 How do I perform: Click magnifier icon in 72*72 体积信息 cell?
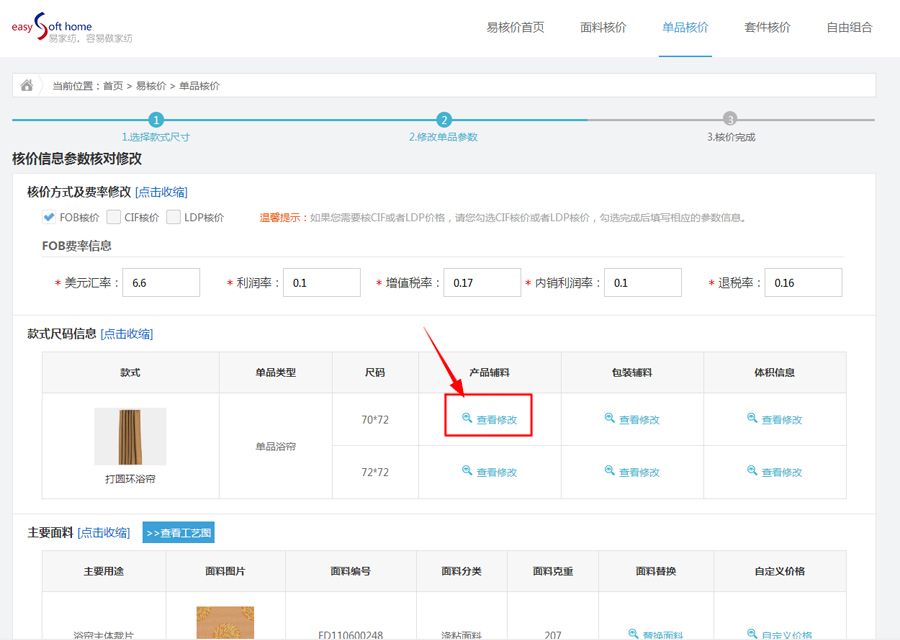[x=752, y=471]
